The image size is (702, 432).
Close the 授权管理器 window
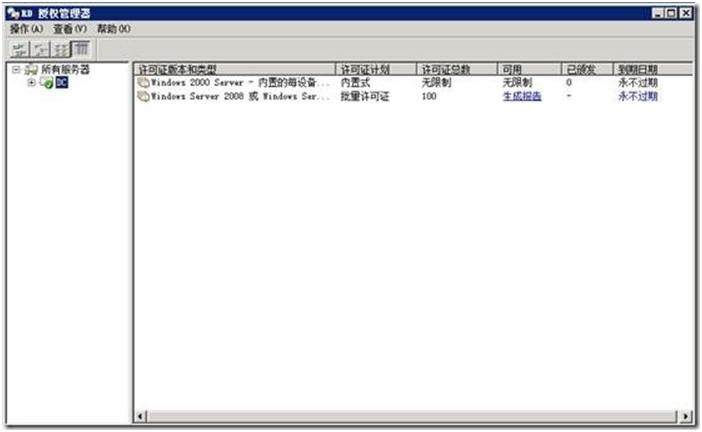[x=686, y=13]
